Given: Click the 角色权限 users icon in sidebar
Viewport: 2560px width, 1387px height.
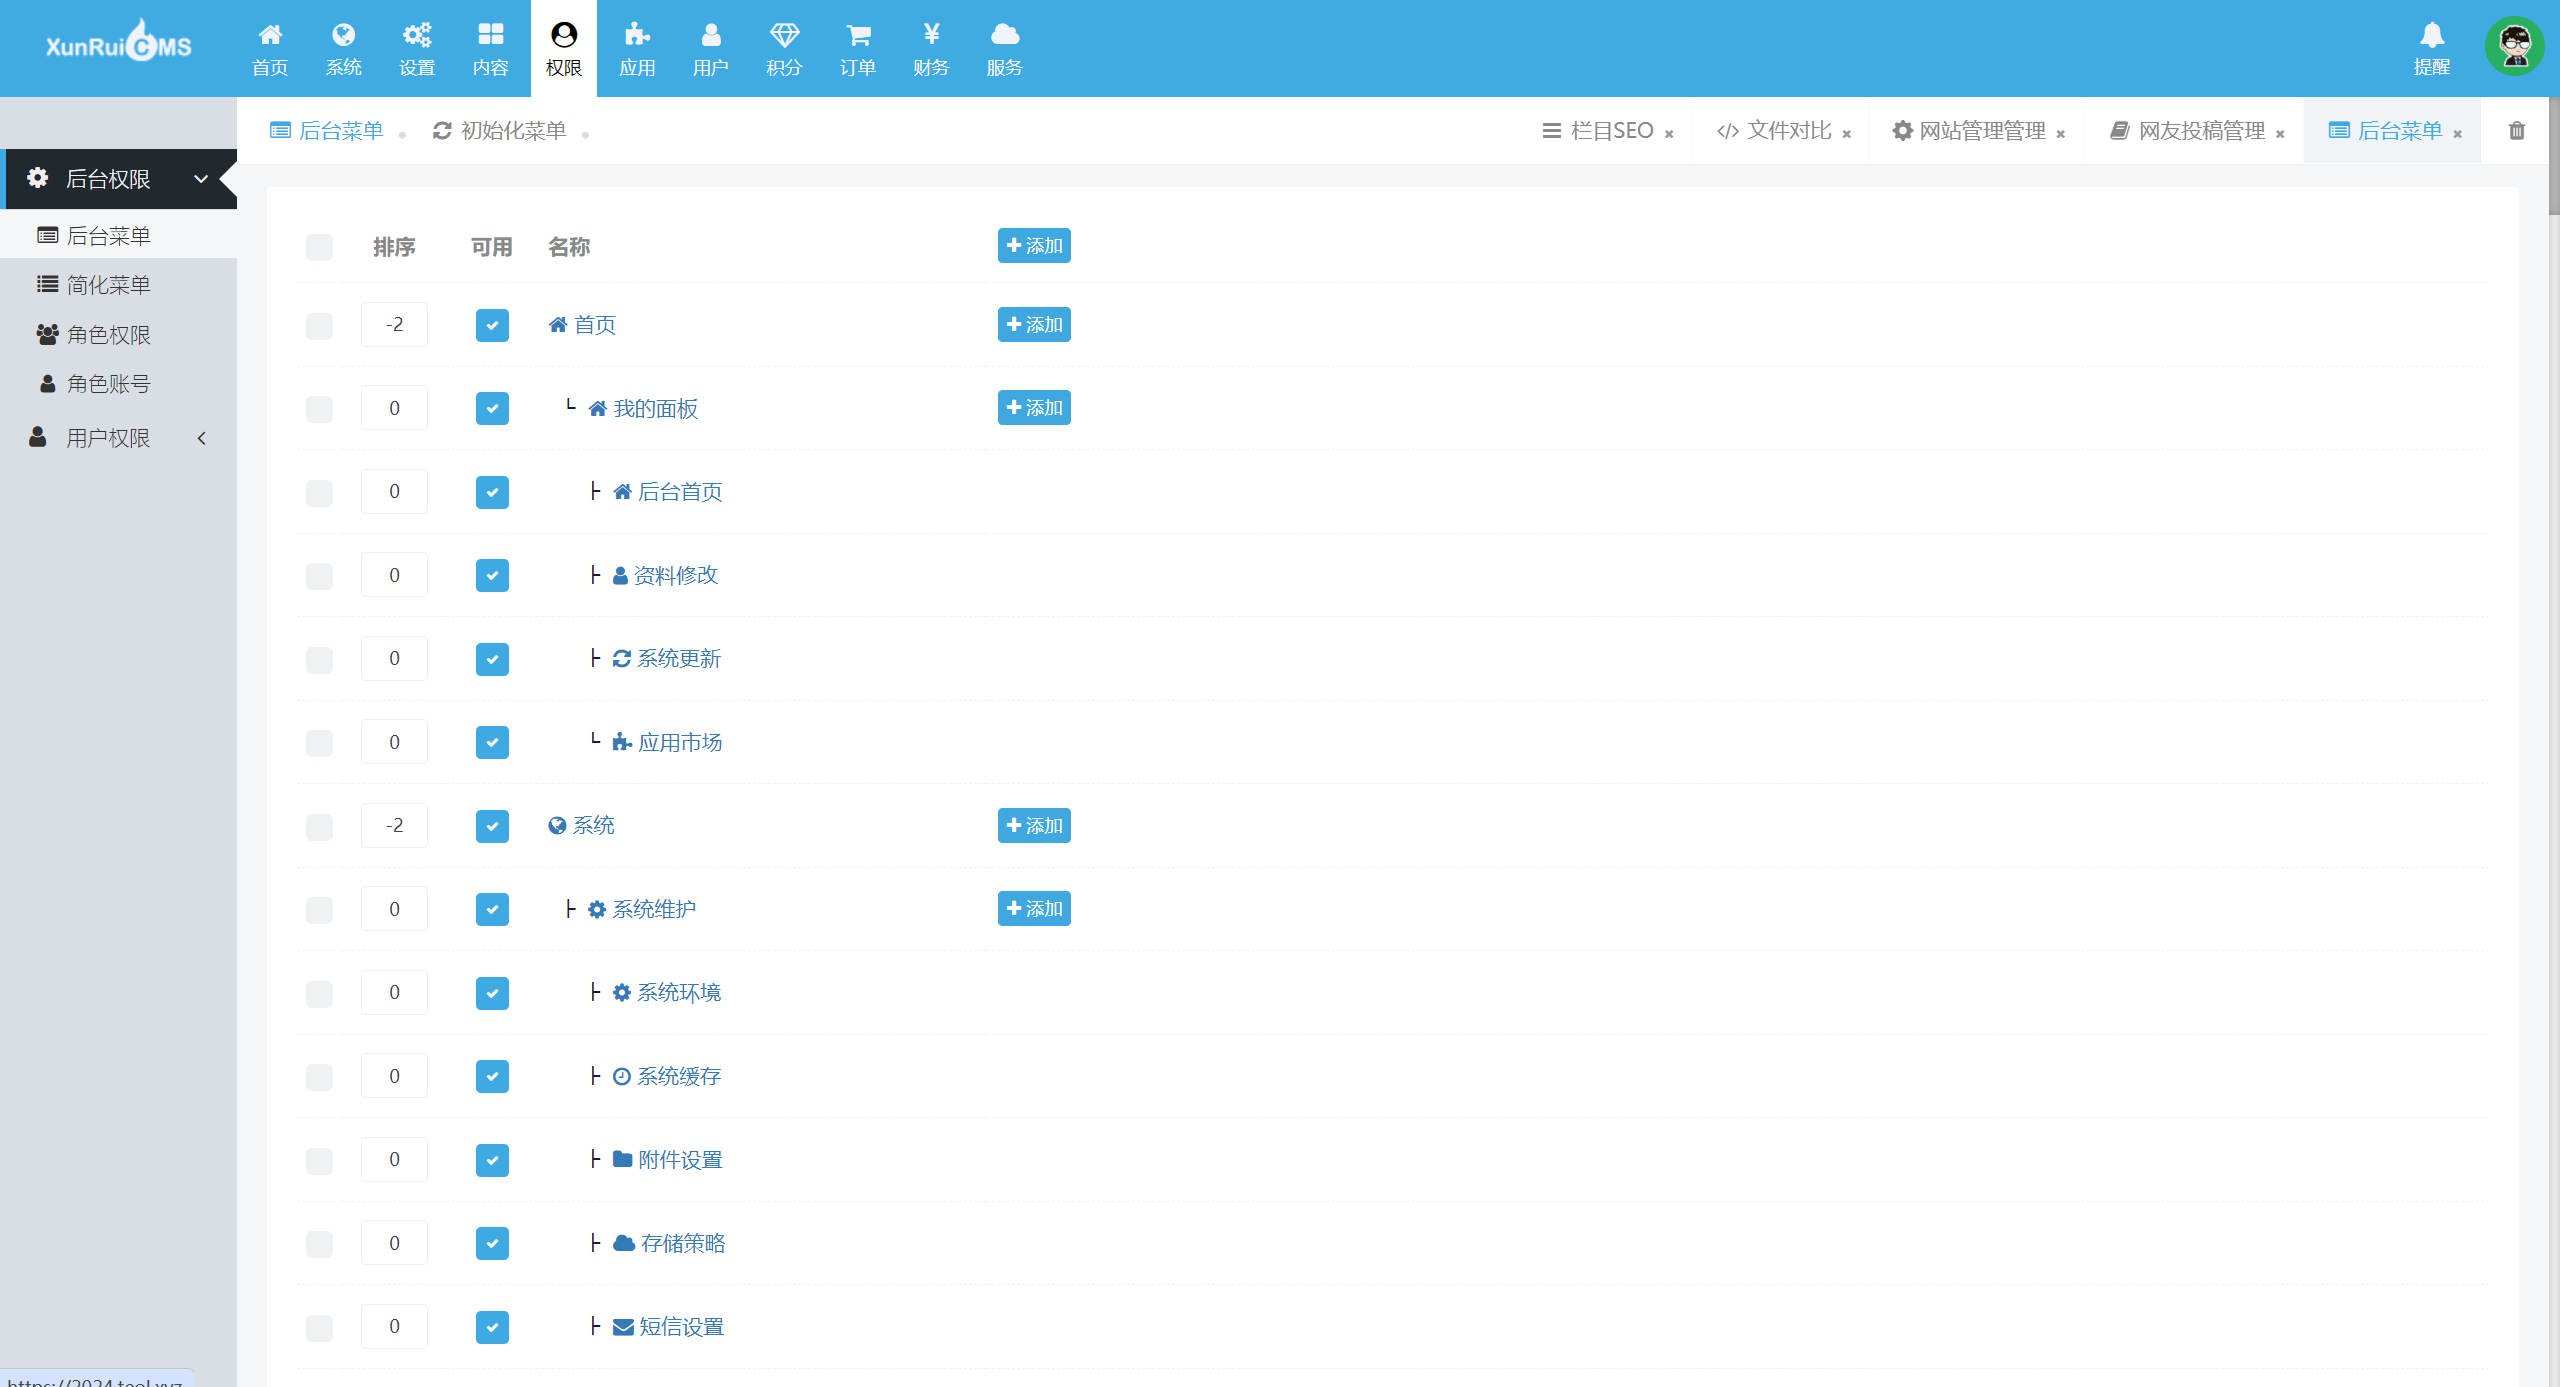Looking at the screenshot, I should point(47,334).
